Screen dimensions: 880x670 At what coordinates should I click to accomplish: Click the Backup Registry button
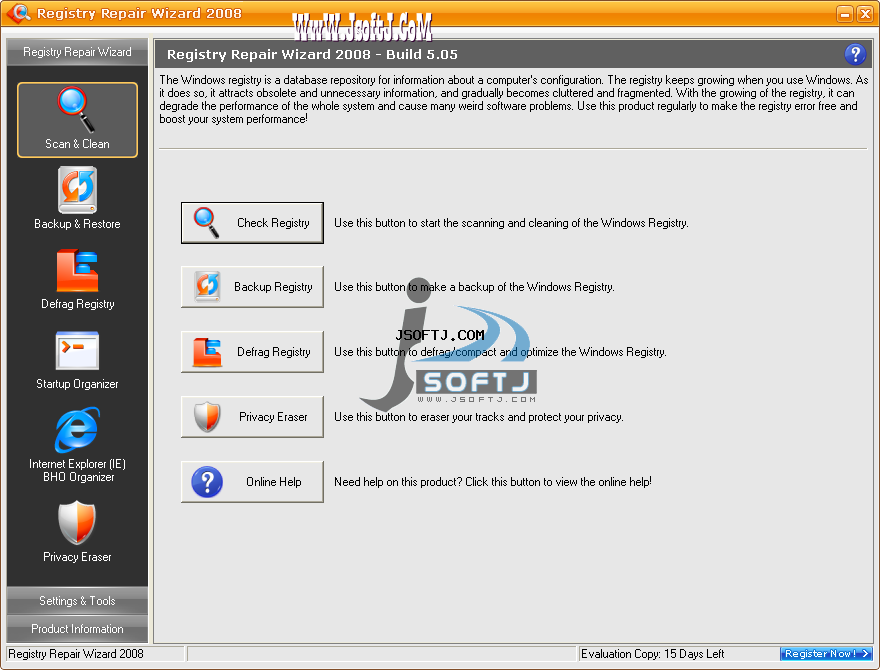pyautogui.click(x=252, y=287)
